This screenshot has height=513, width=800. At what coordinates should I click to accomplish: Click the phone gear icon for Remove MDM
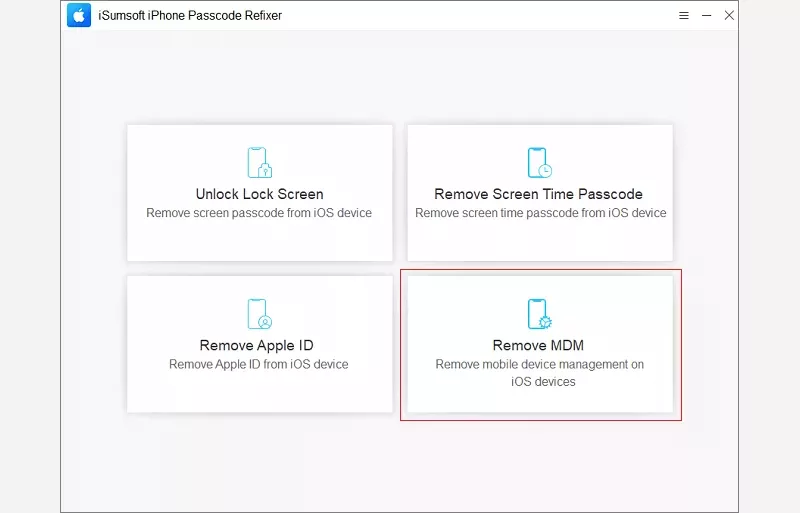540,314
